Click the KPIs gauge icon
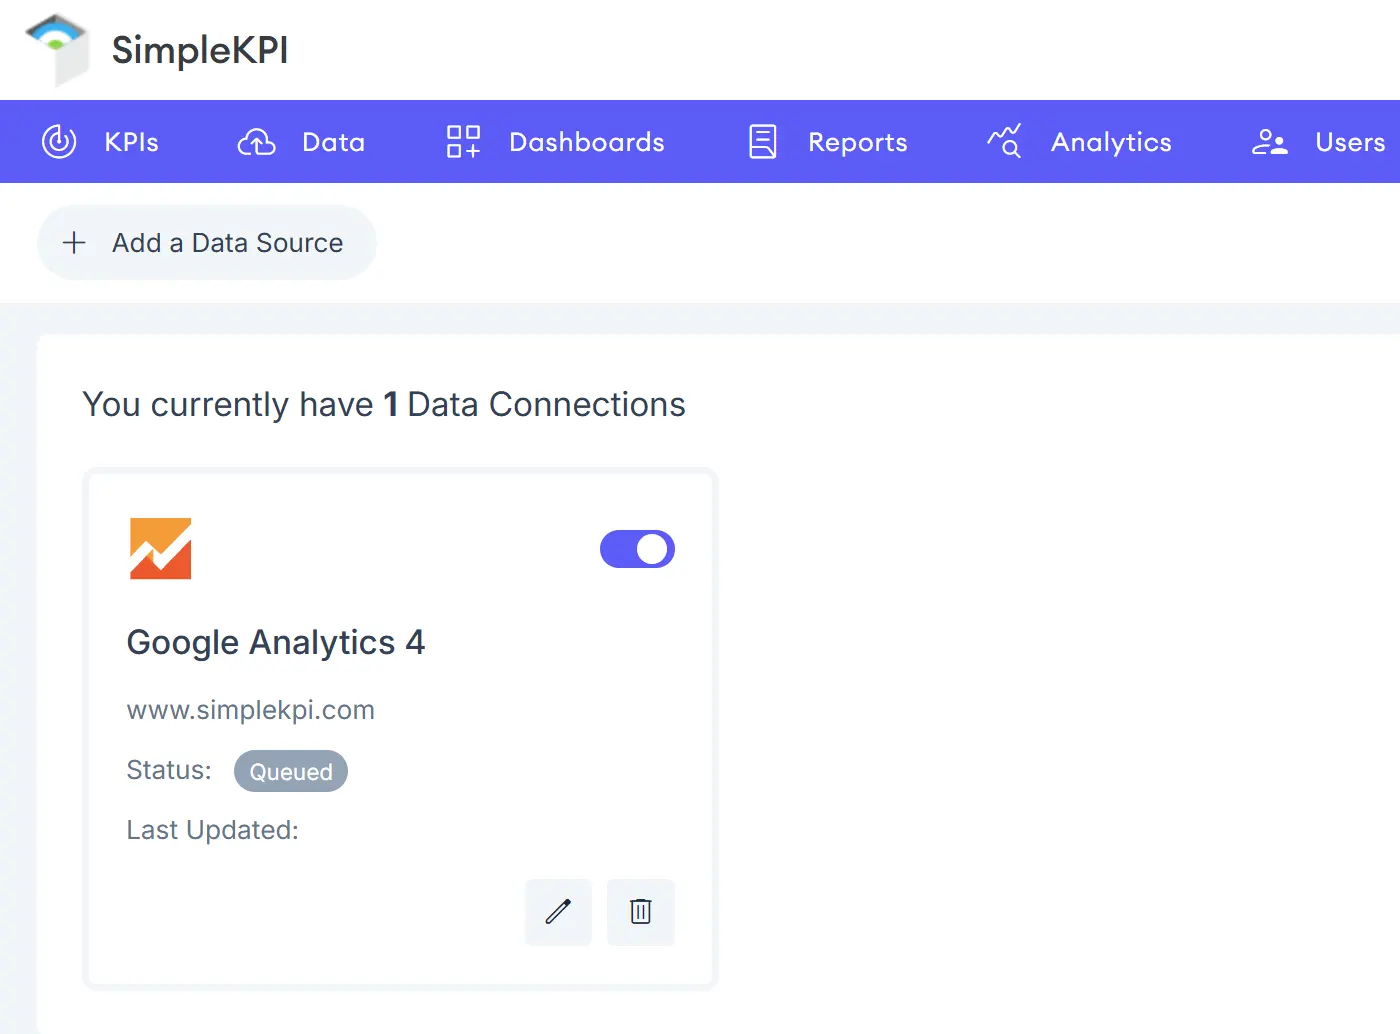 (59, 142)
